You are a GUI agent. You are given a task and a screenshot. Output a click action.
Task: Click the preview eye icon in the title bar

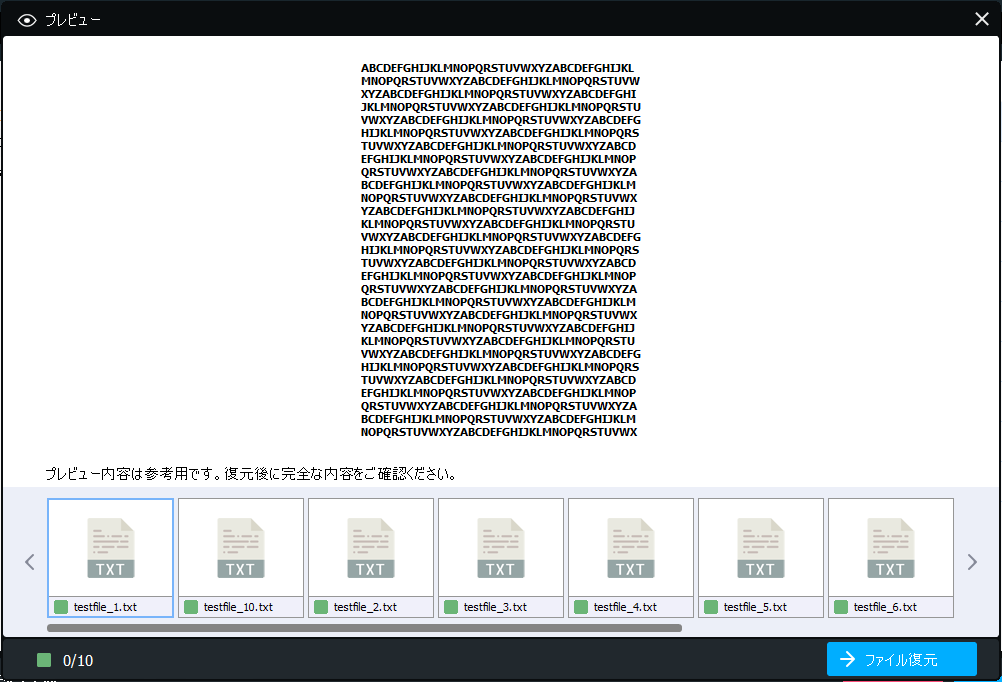coord(26,19)
